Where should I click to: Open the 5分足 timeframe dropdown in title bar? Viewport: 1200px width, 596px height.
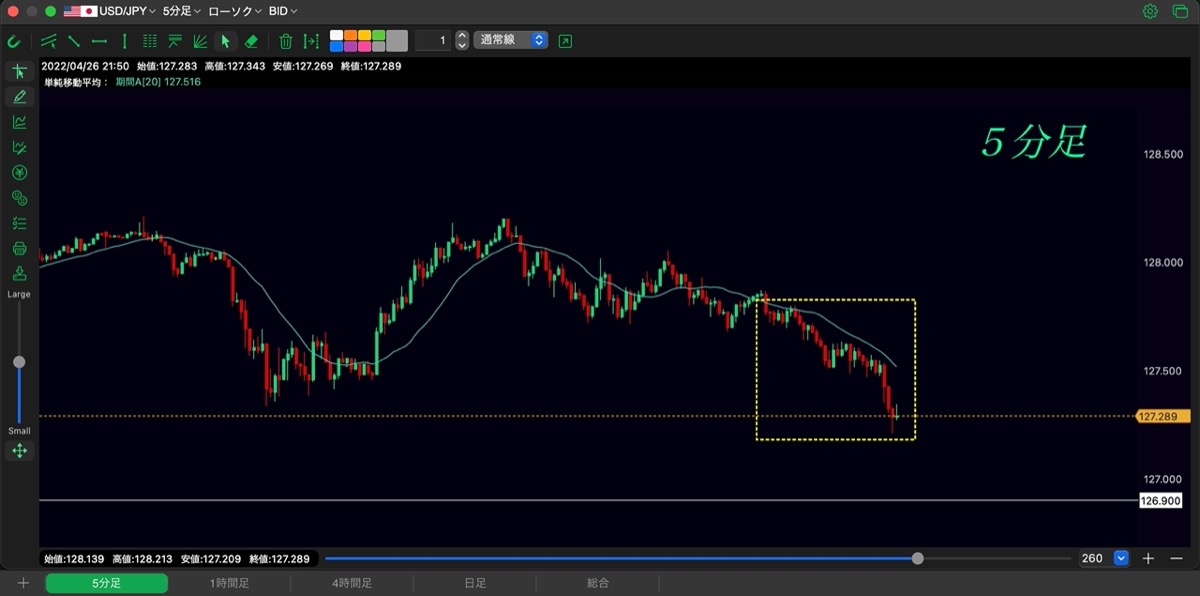click(x=181, y=11)
